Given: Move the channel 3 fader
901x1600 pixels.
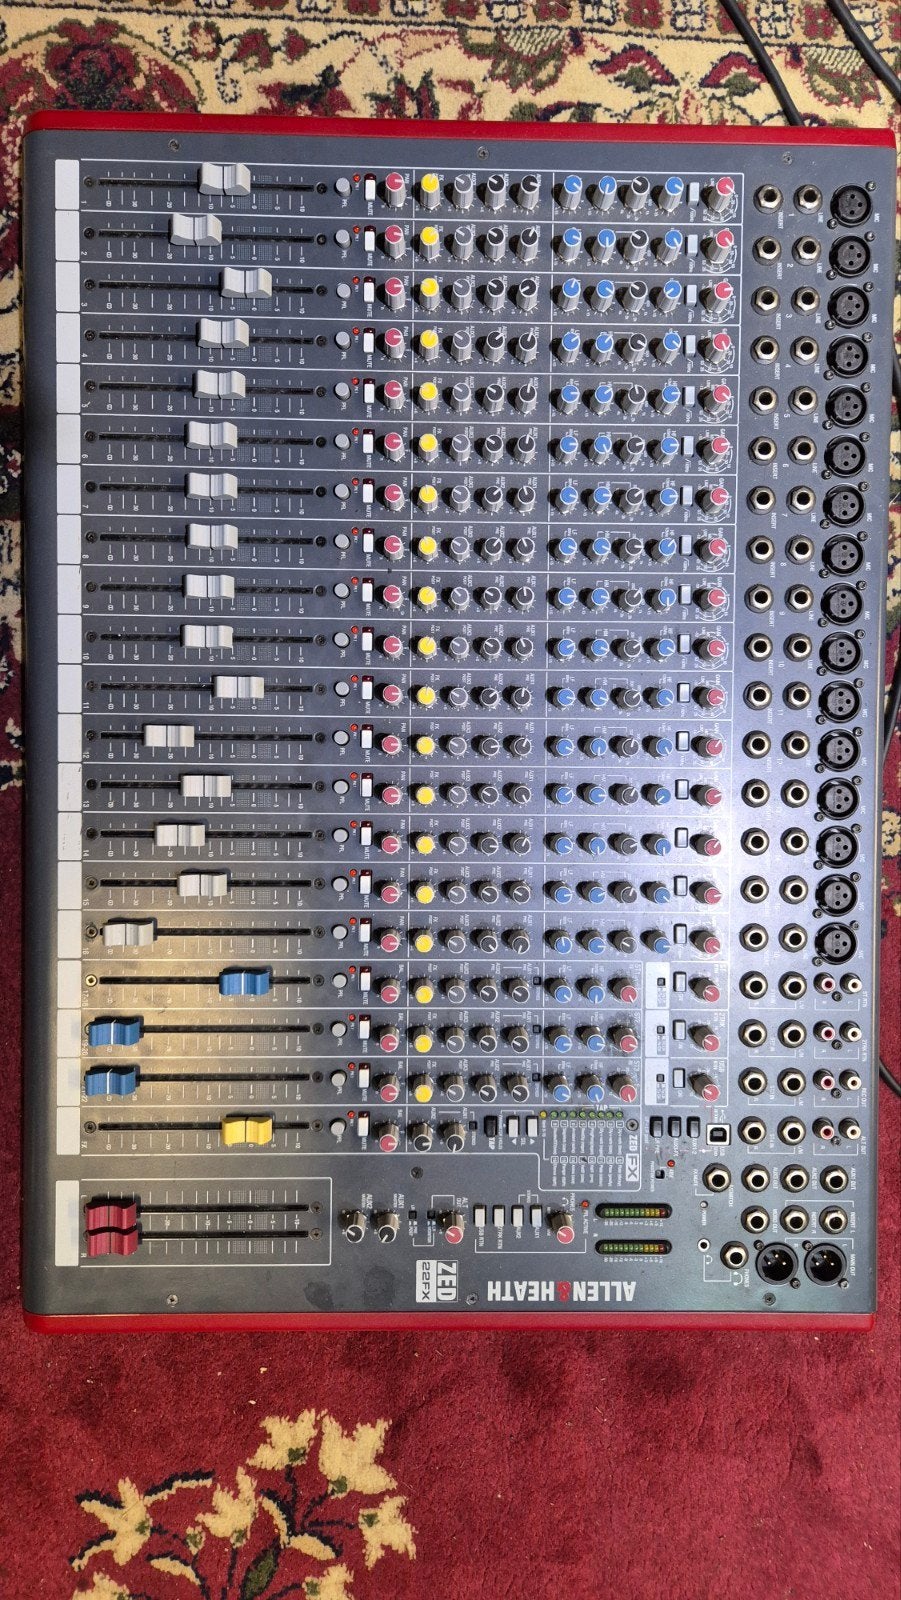Looking at the screenshot, I should tap(246, 283).
